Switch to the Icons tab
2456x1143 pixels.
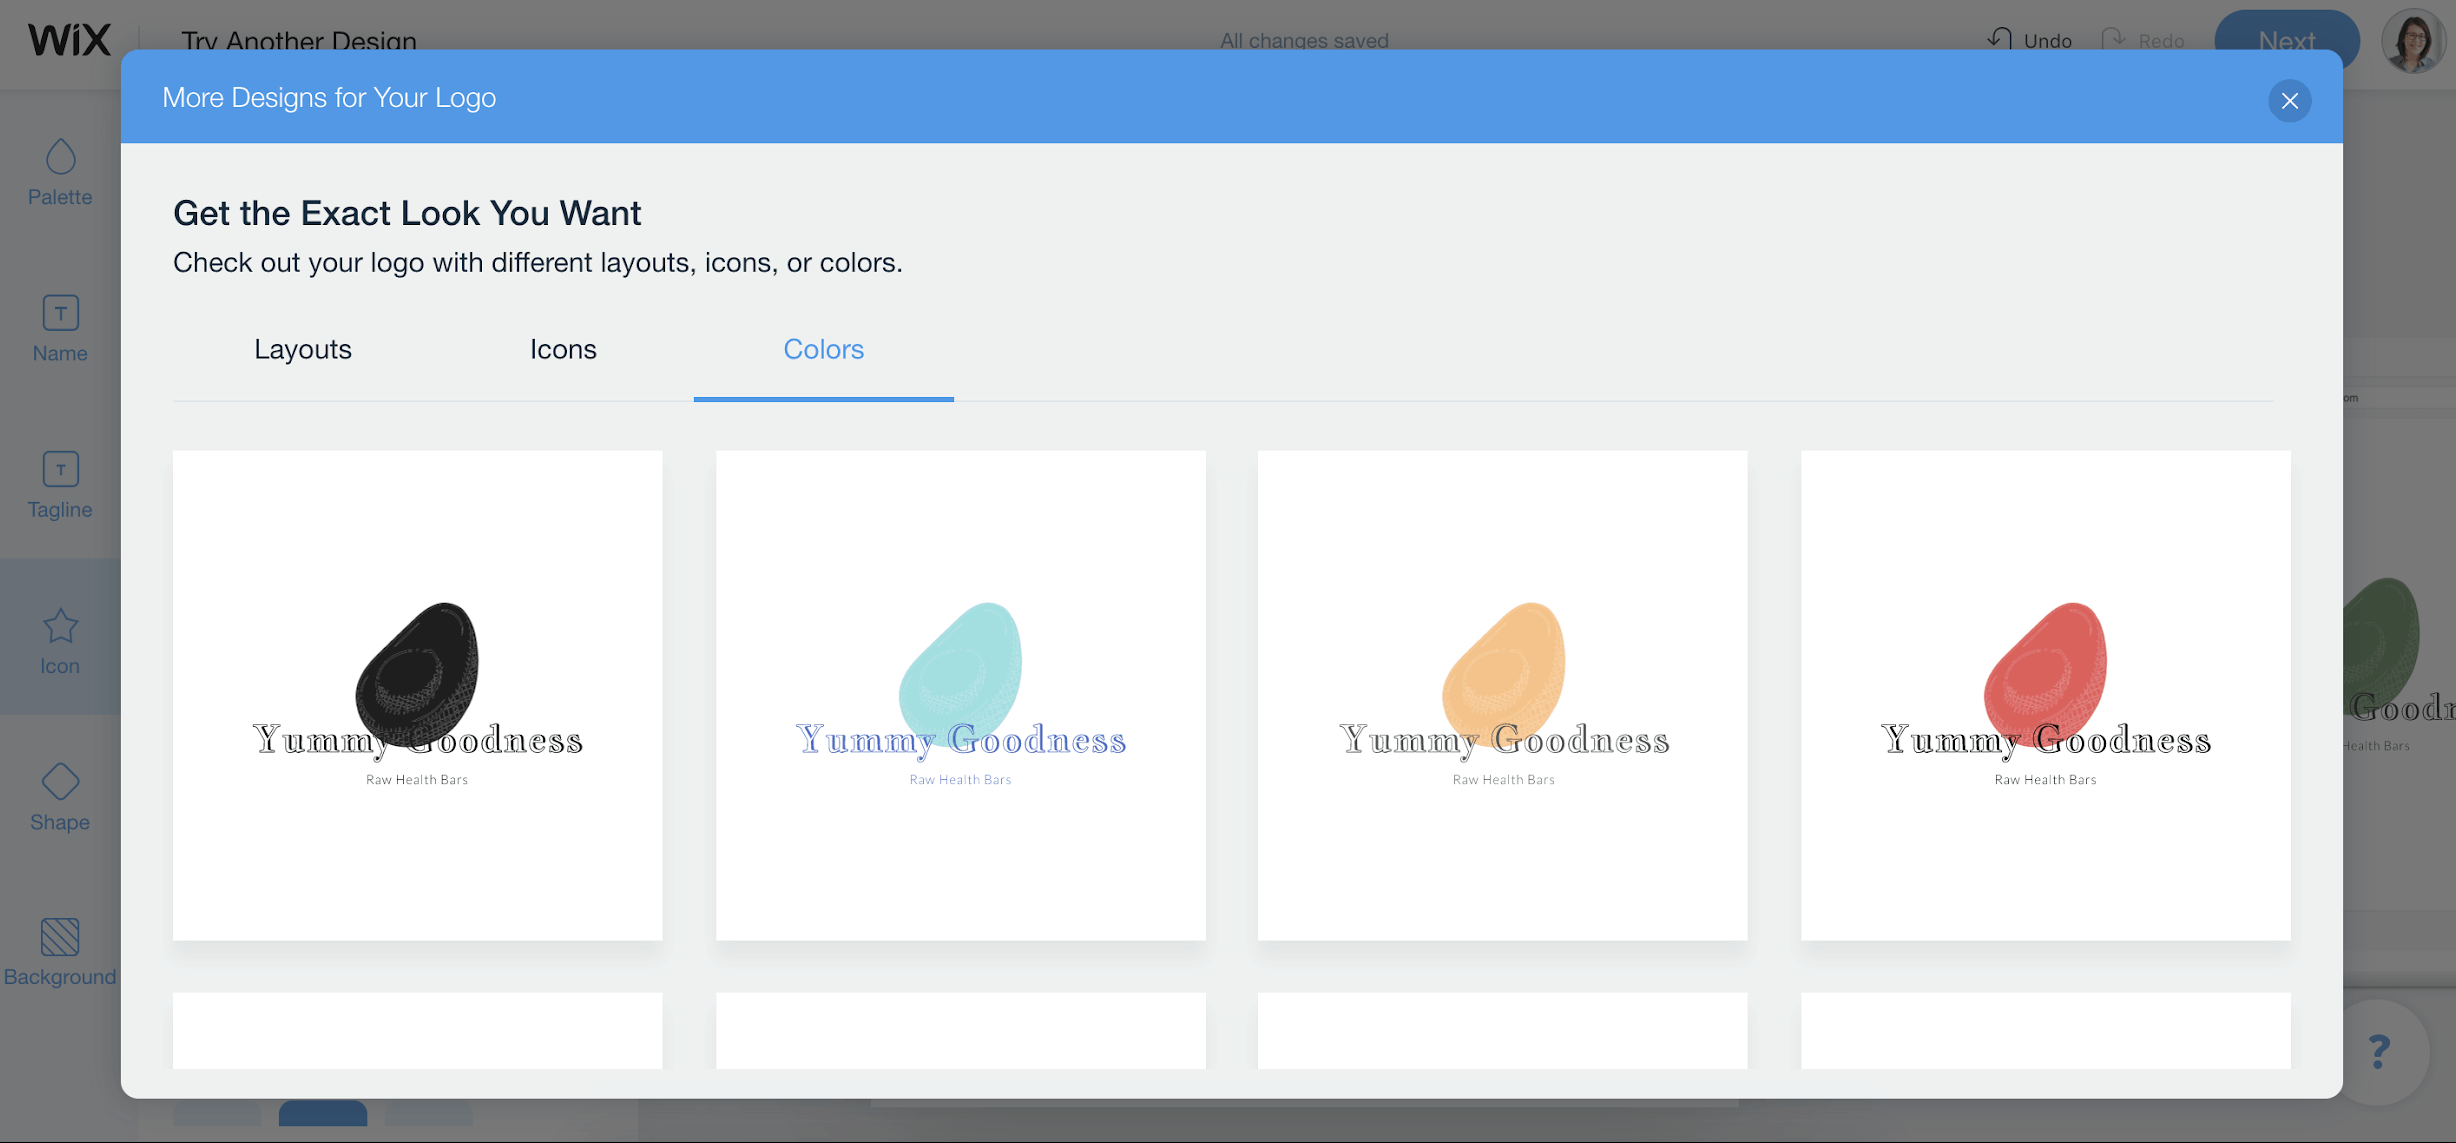pyautogui.click(x=562, y=348)
